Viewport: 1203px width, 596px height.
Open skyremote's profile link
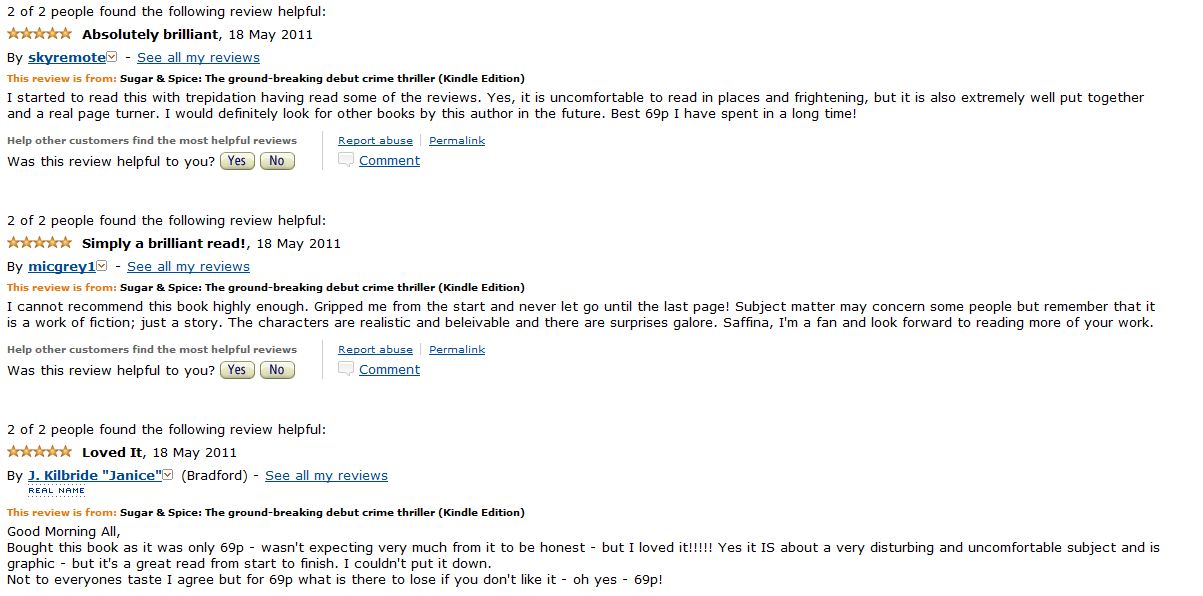point(66,58)
